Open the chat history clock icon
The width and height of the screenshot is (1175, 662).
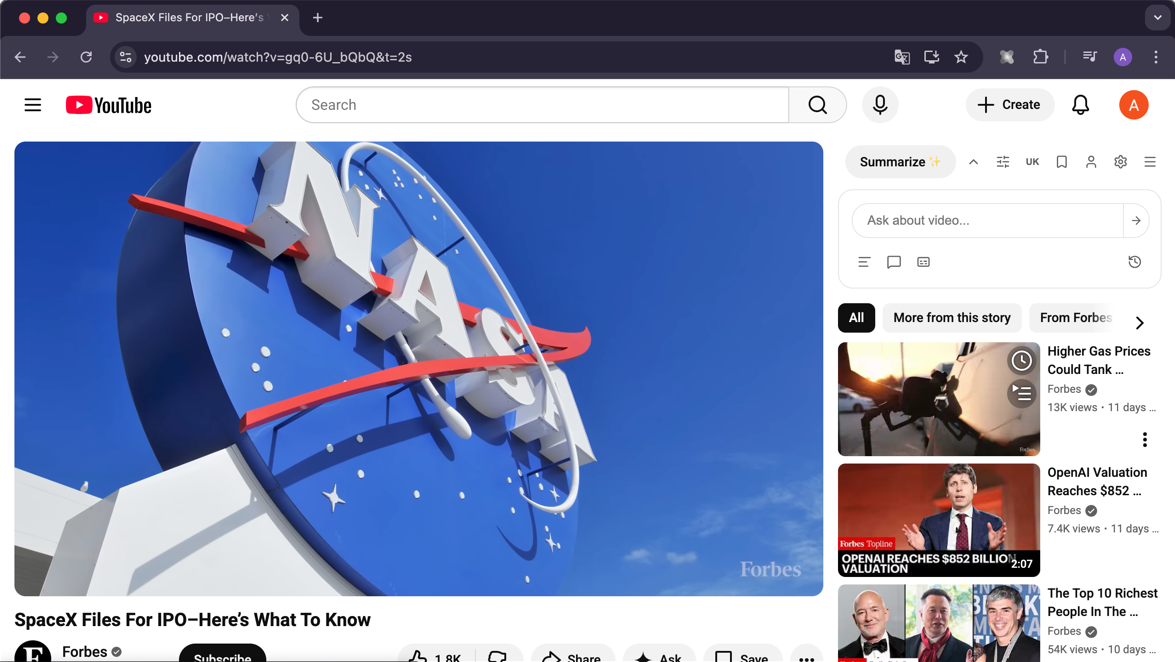click(x=1135, y=262)
